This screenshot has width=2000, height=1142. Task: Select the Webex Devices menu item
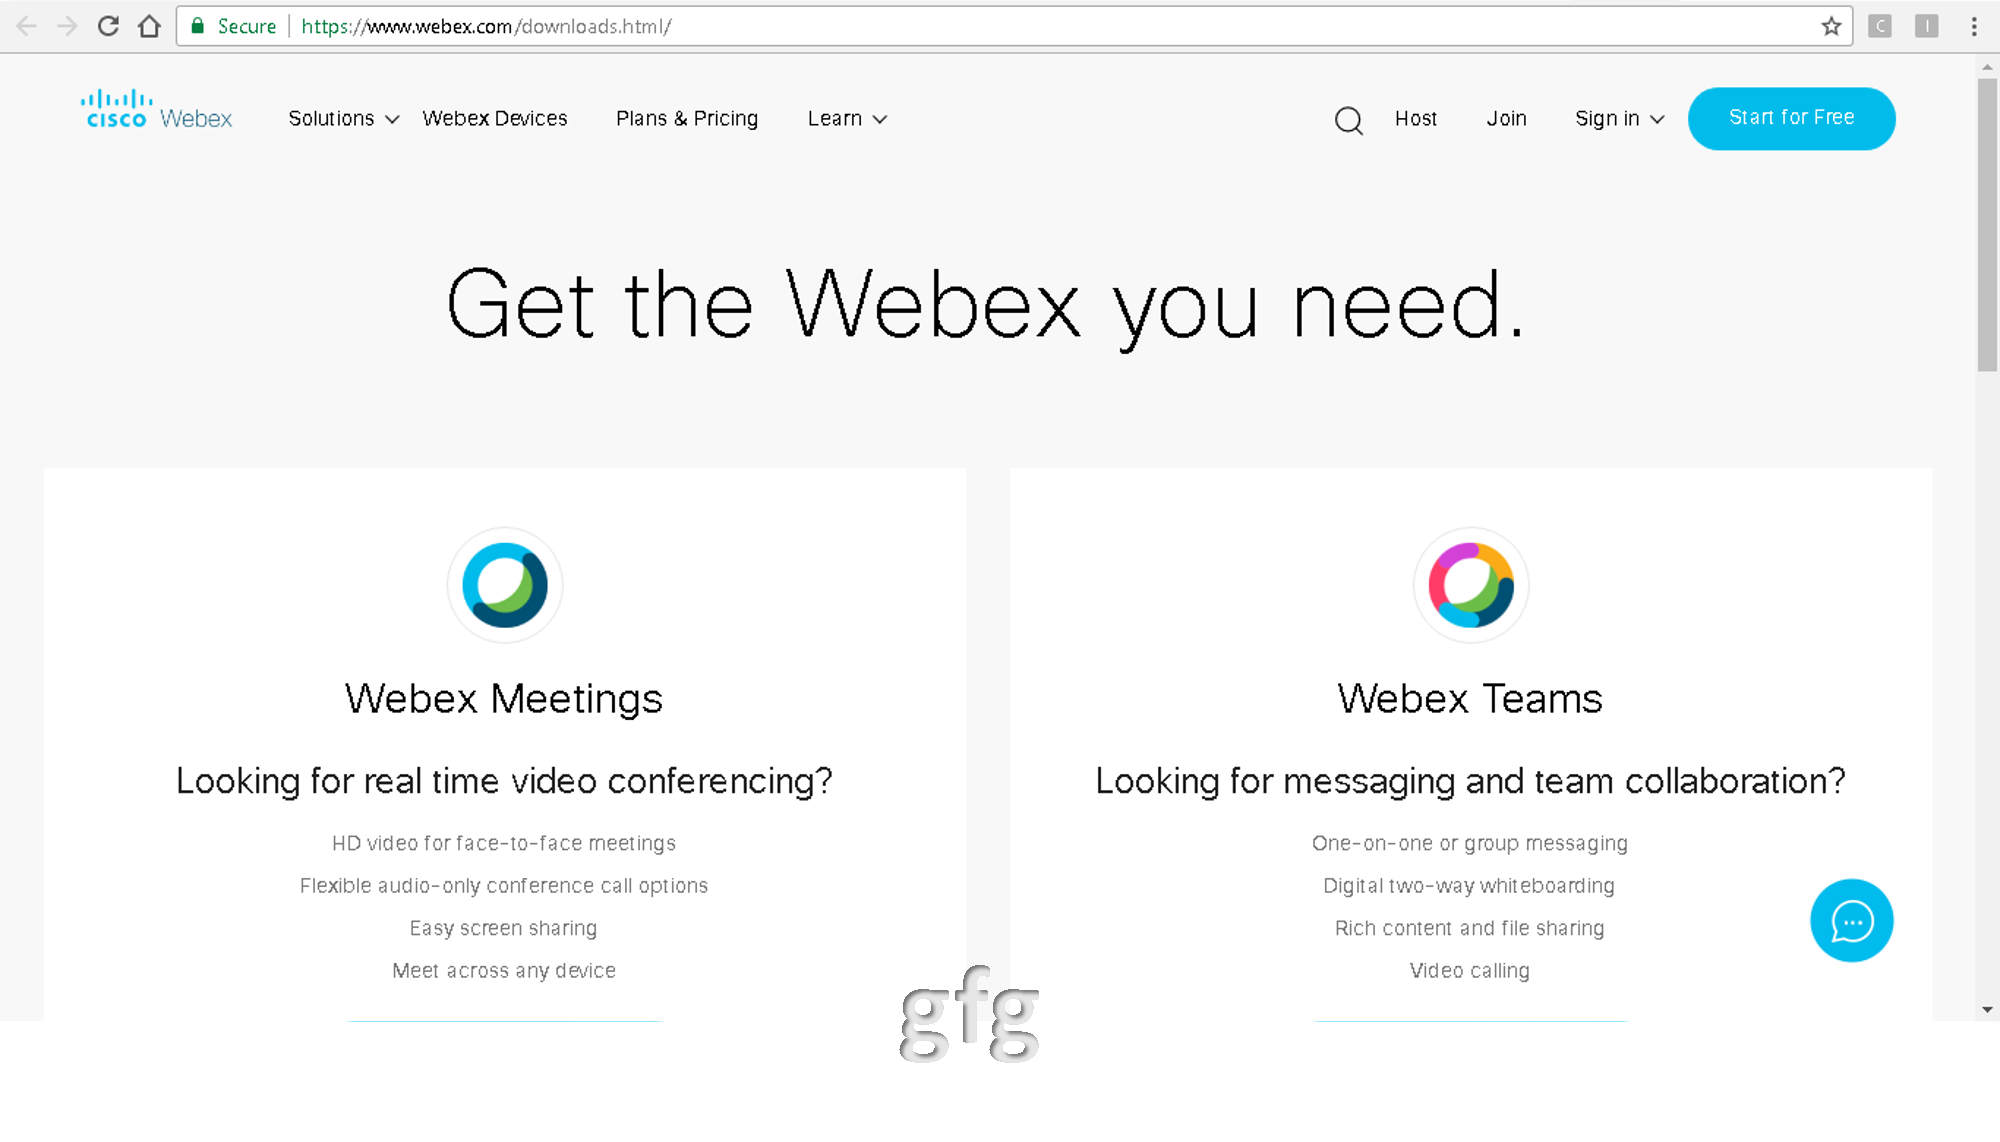495,118
